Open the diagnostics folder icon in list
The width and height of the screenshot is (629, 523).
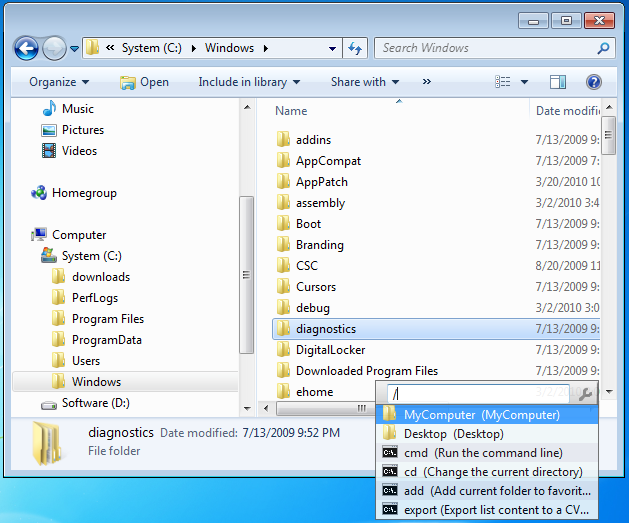(x=283, y=329)
